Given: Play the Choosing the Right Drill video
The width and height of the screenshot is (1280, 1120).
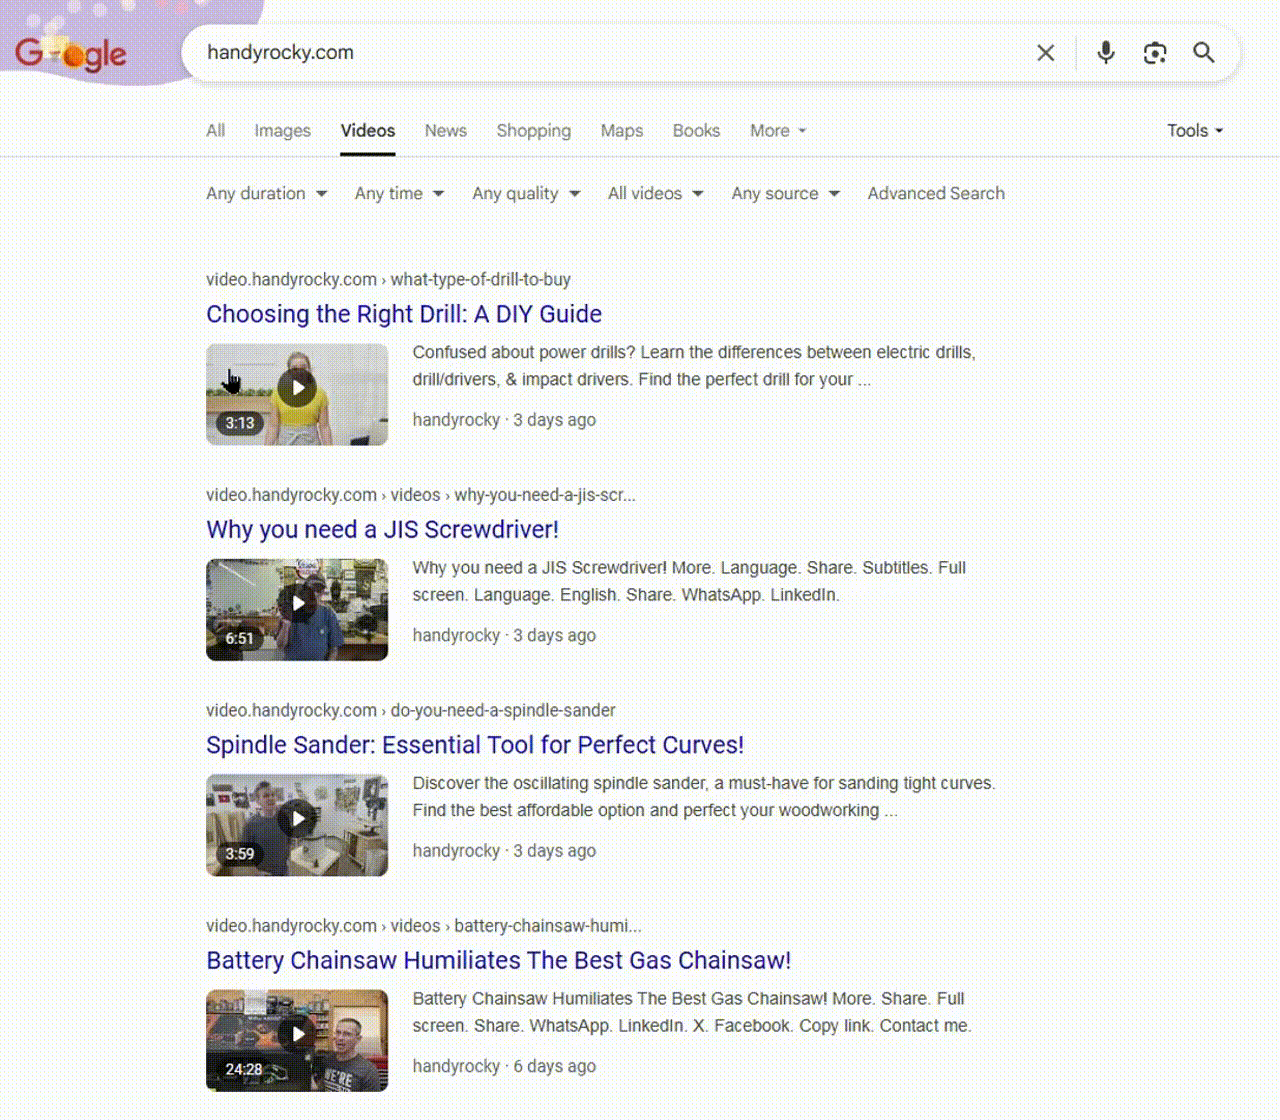Looking at the screenshot, I should click(297, 395).
